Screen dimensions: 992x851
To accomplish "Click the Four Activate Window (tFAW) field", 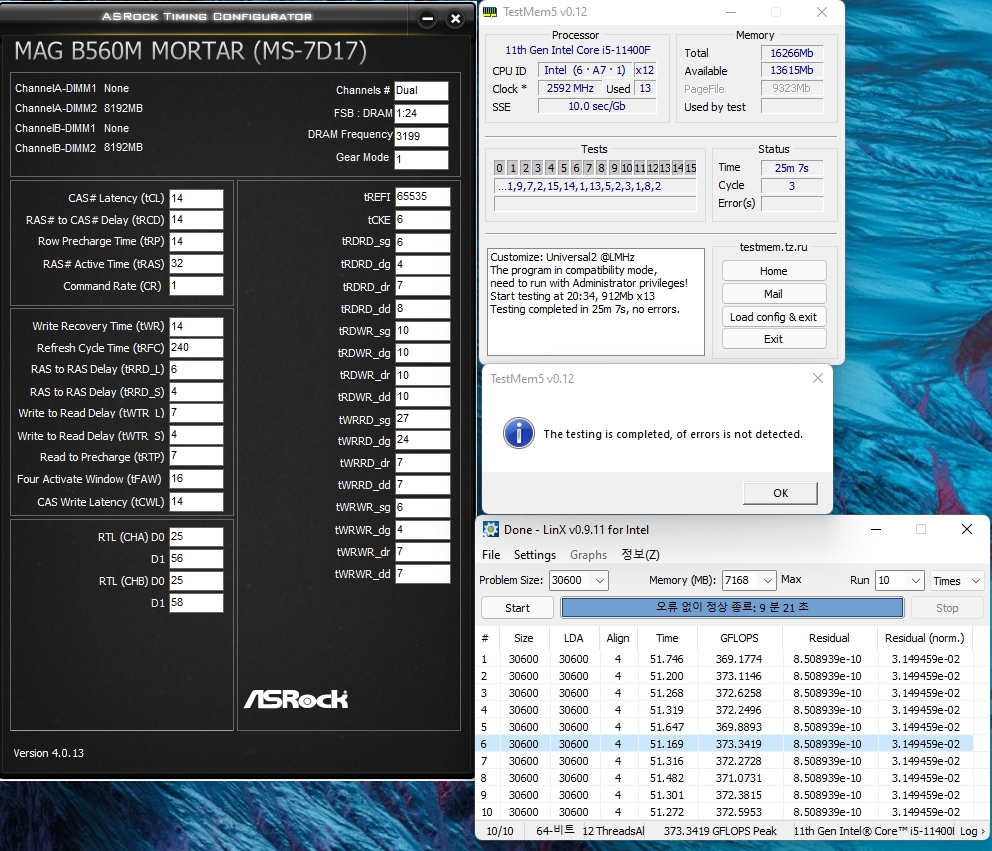I will click(196, 479).
